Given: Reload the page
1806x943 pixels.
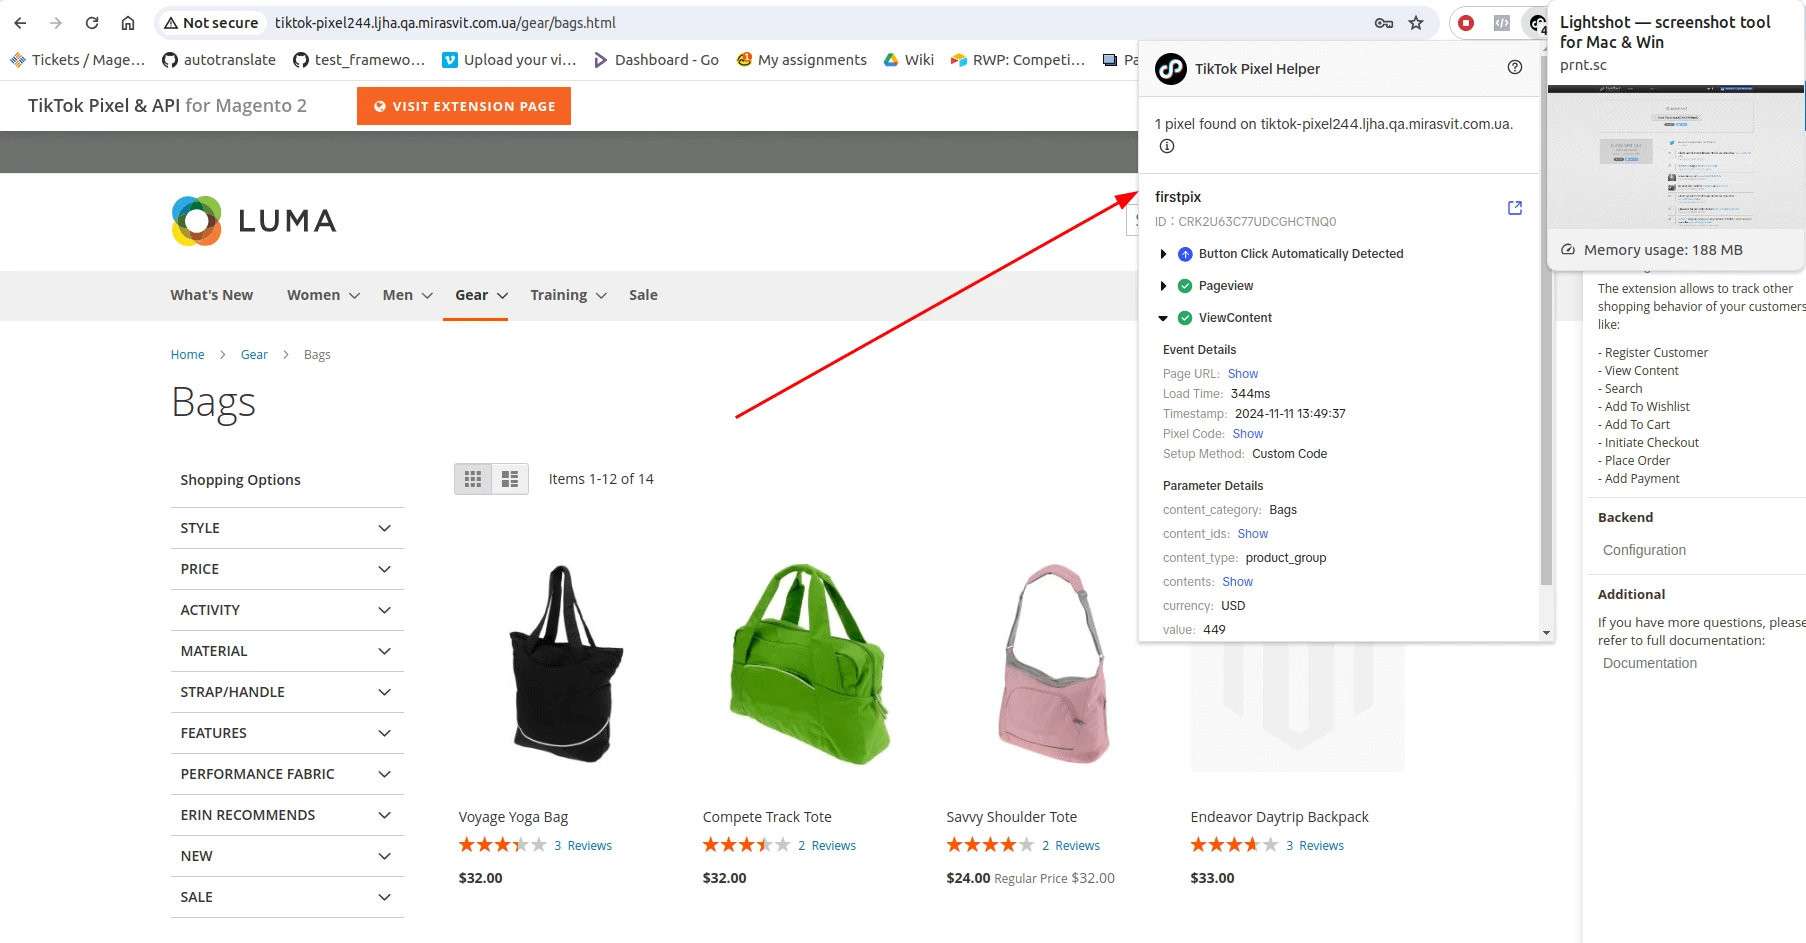Looking at the screenshot, I should (92, 23).
